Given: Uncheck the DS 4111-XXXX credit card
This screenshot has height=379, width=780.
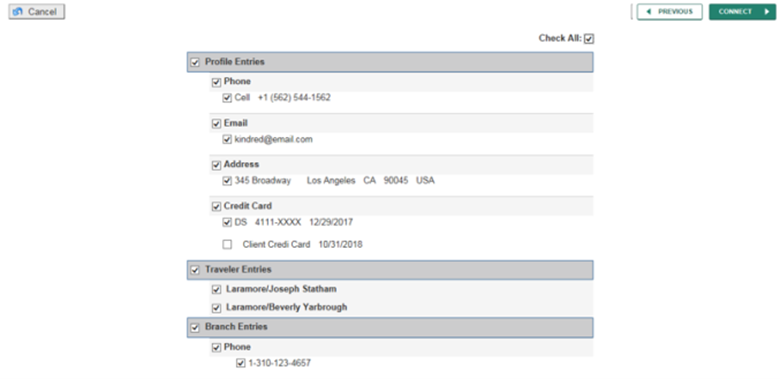Looking at the screenshot, I should (x=227, y=223).
